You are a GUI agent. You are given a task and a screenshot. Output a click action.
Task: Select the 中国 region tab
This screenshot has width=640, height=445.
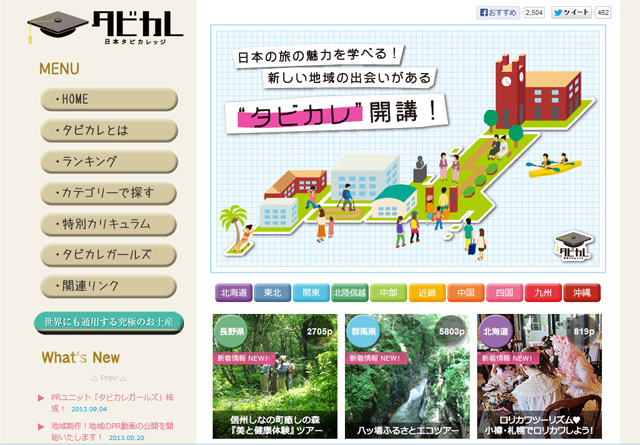pyautogui.click(x=466, y=293)
